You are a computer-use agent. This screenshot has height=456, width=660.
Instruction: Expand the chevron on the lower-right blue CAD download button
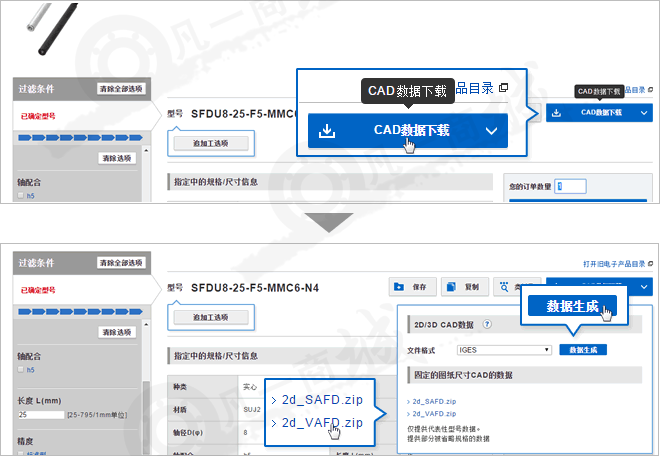(645, 286)
